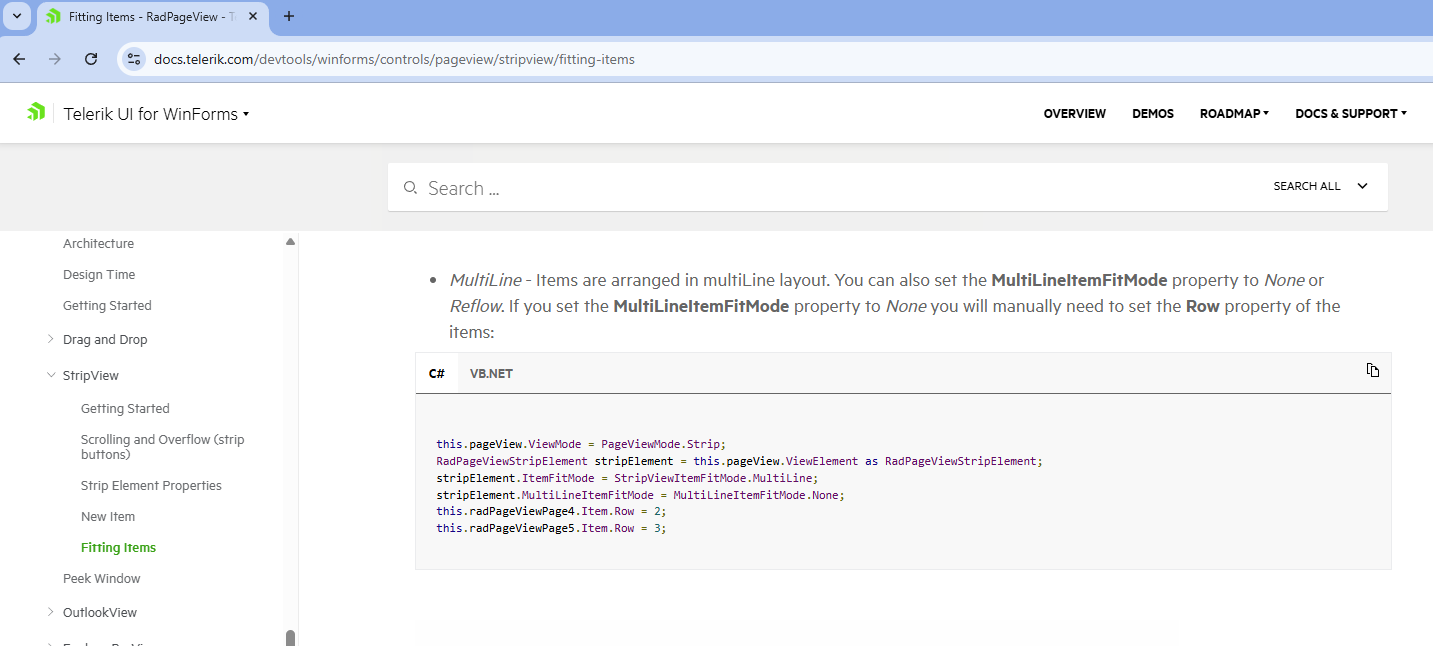
Task: Copy the code snippet using copy icon
Action: [x=1373, y=370]
